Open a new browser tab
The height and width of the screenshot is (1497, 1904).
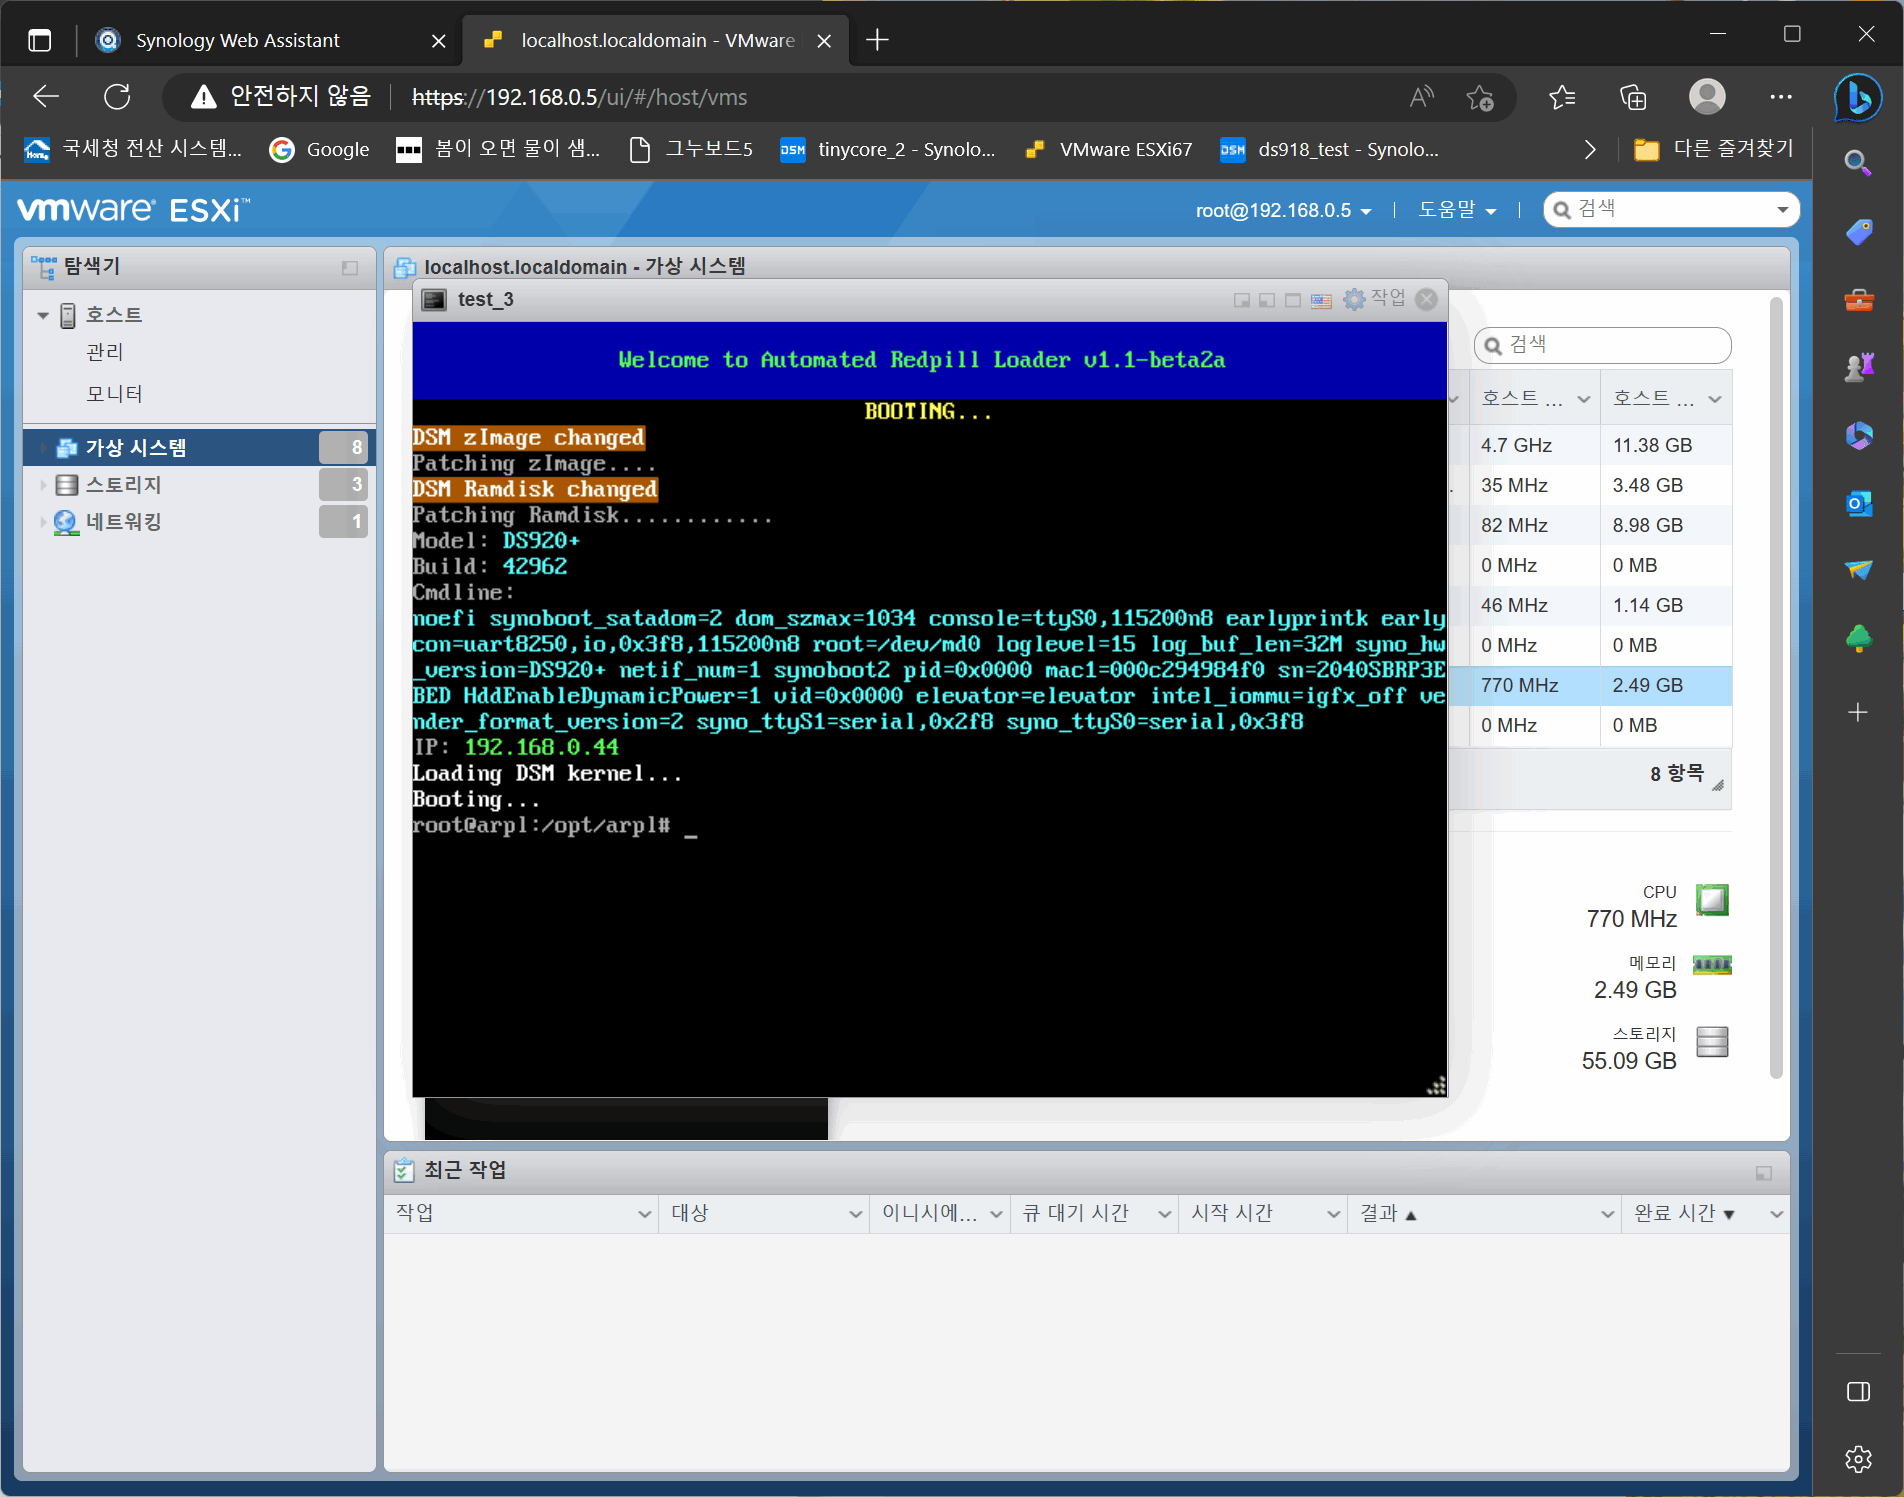click(877, 40)
